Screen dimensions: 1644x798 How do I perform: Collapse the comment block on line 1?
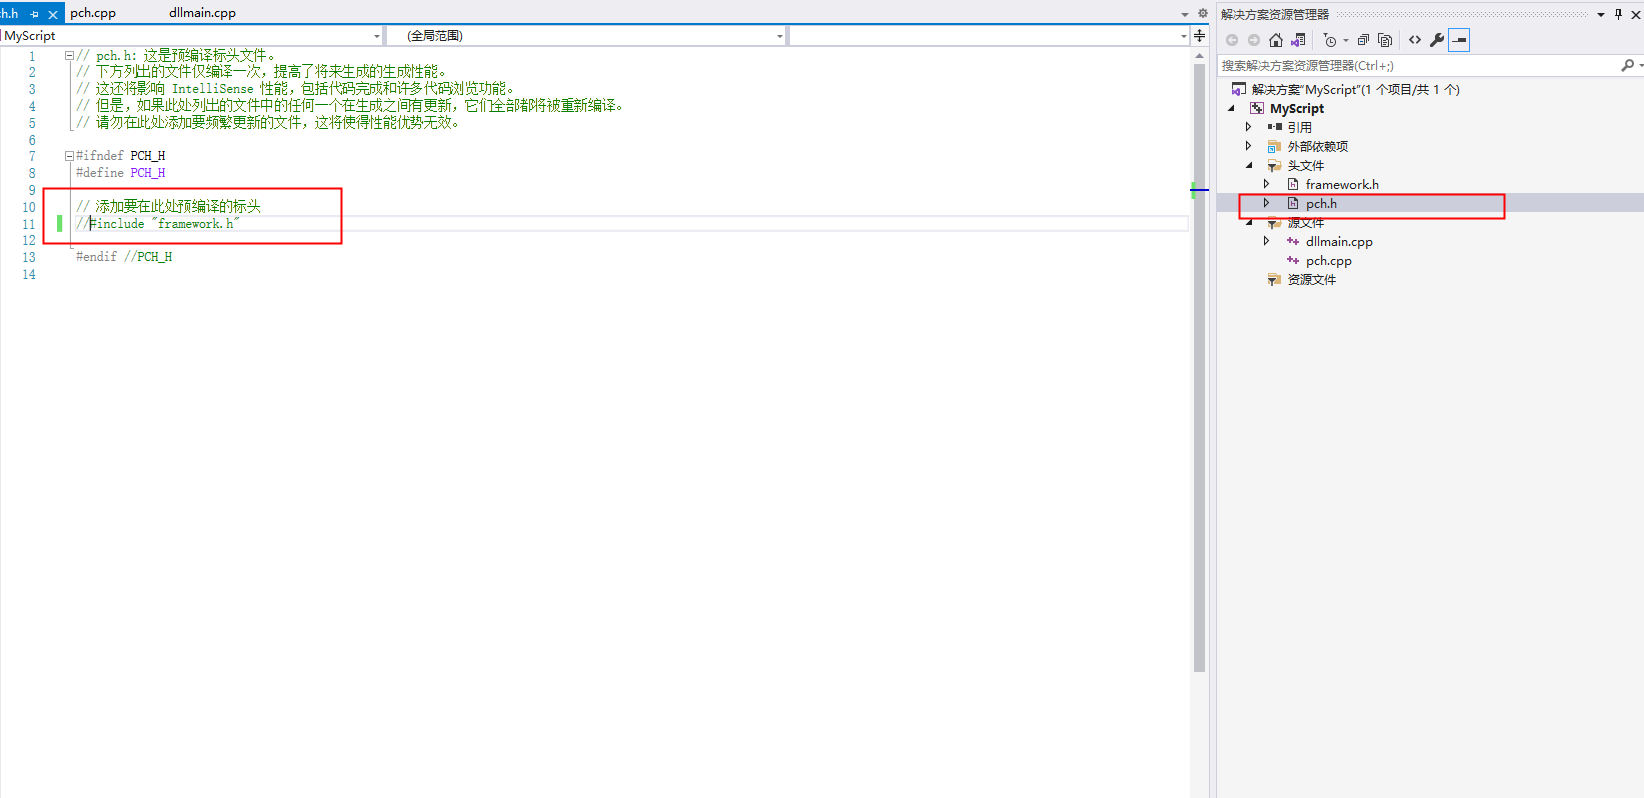pos(69,56)
